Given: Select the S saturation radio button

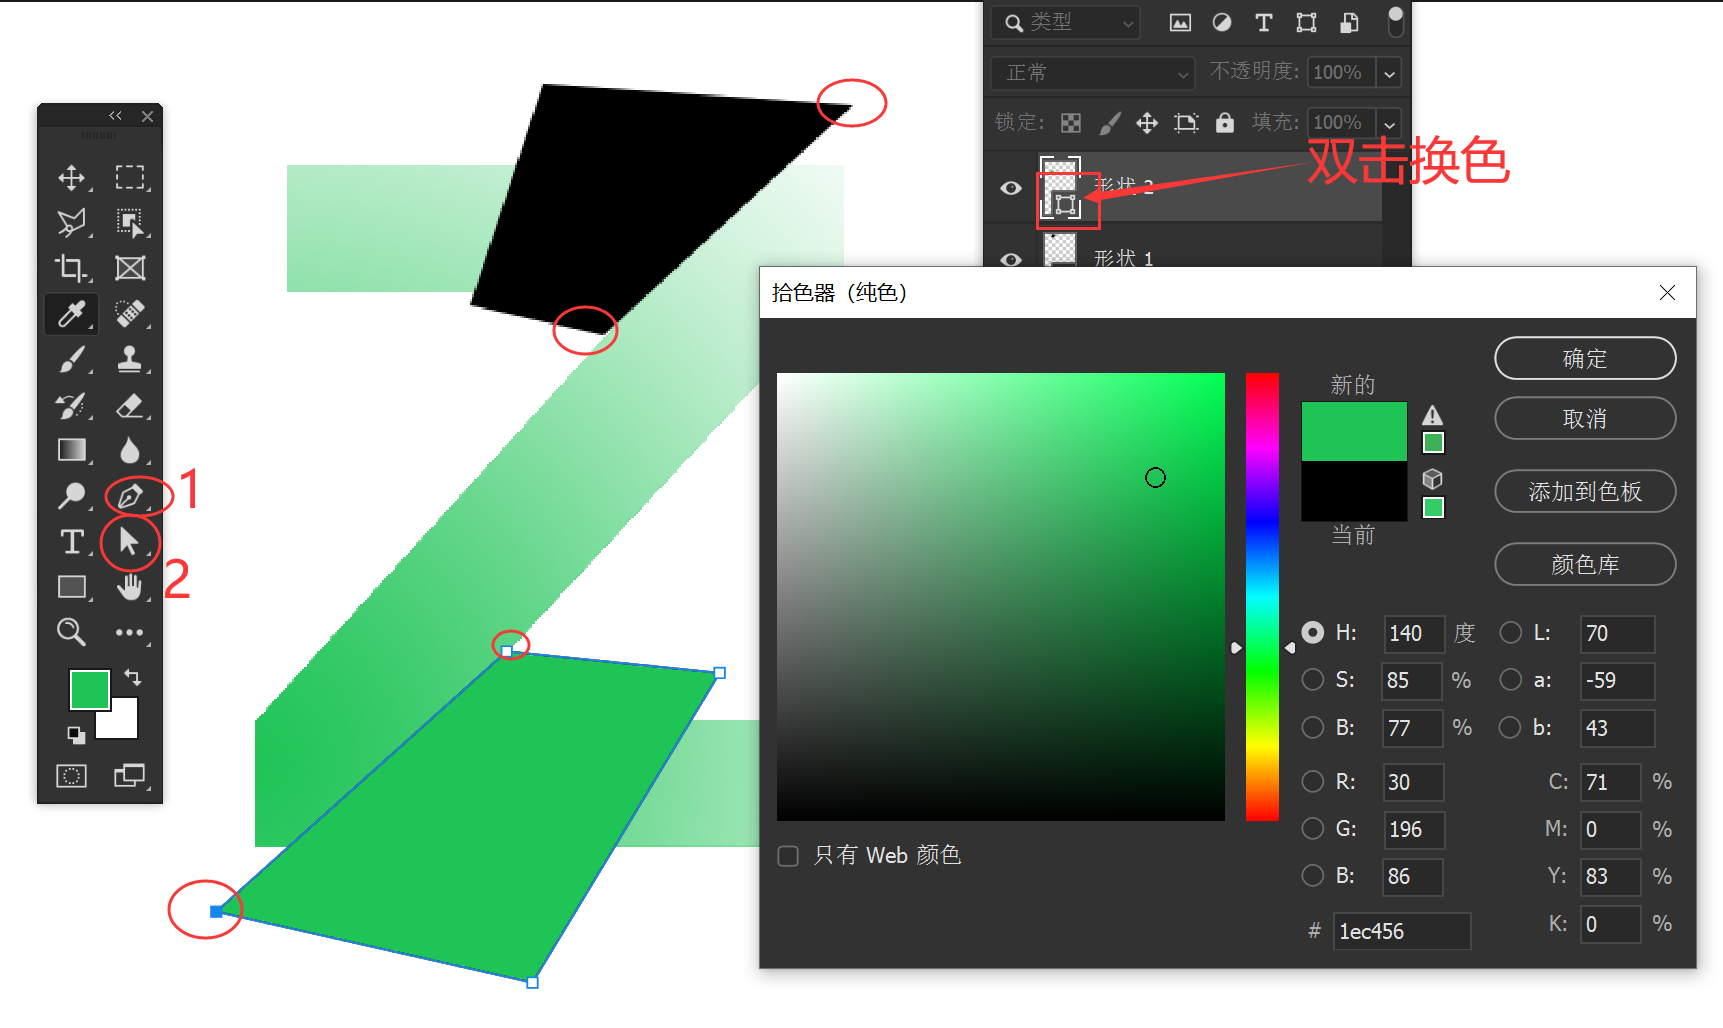Looking at the screenshot, I should coord(1313,680).
